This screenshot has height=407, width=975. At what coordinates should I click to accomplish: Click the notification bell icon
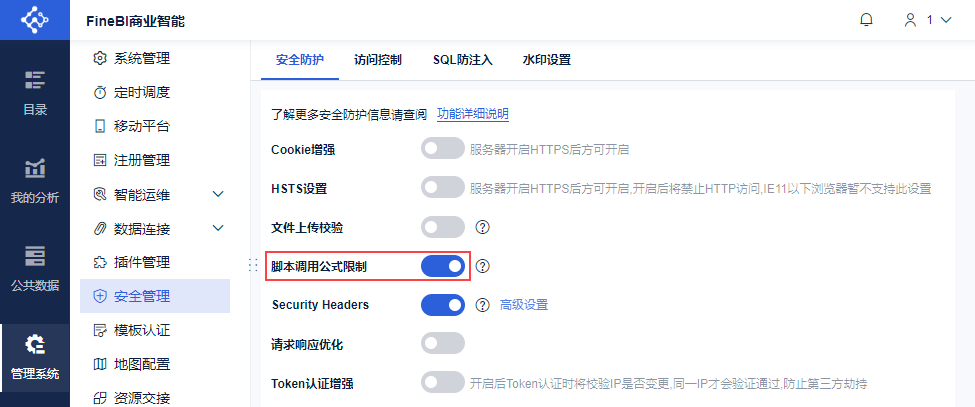click(x=867, y=20)
